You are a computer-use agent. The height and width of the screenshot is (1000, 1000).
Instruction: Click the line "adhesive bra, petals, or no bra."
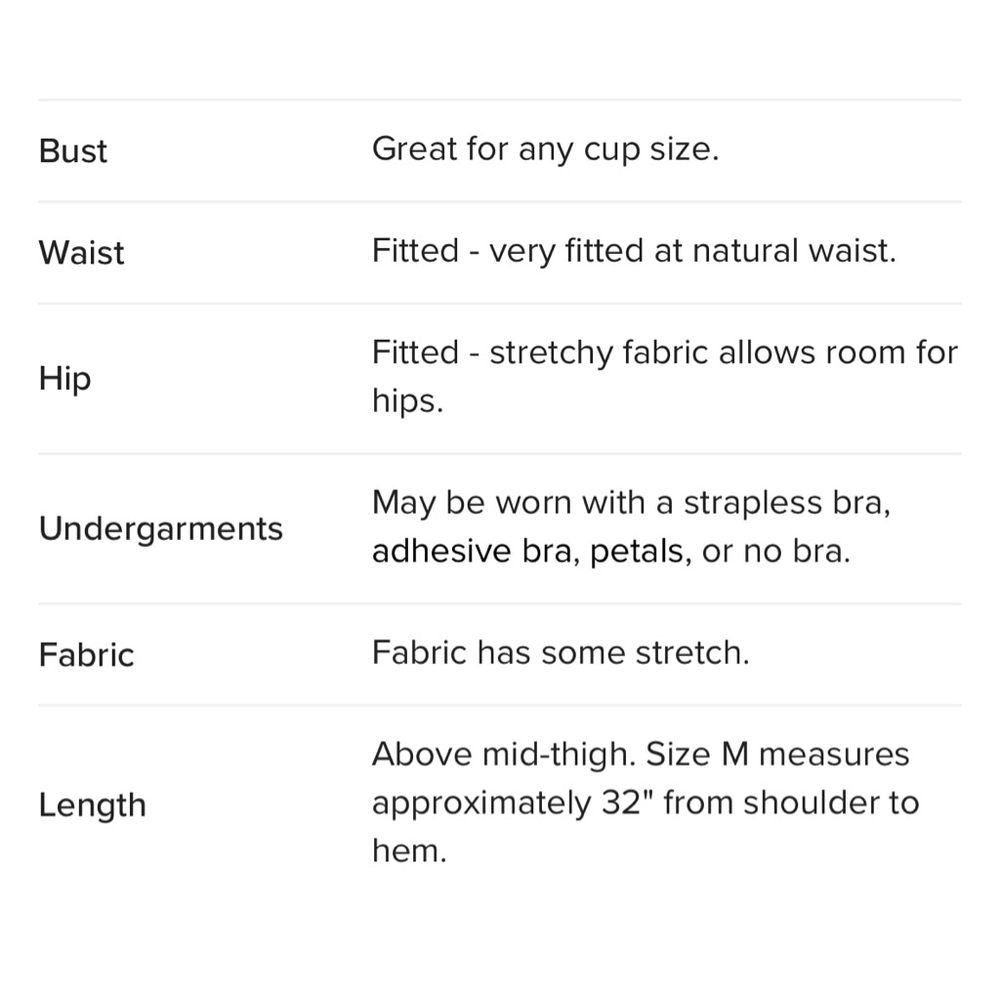(x=611, y=552)
